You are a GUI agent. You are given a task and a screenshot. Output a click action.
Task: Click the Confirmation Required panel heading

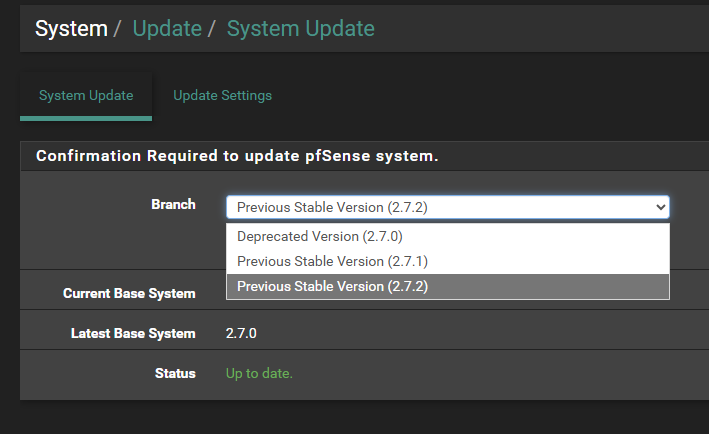(x=237, y=156)
